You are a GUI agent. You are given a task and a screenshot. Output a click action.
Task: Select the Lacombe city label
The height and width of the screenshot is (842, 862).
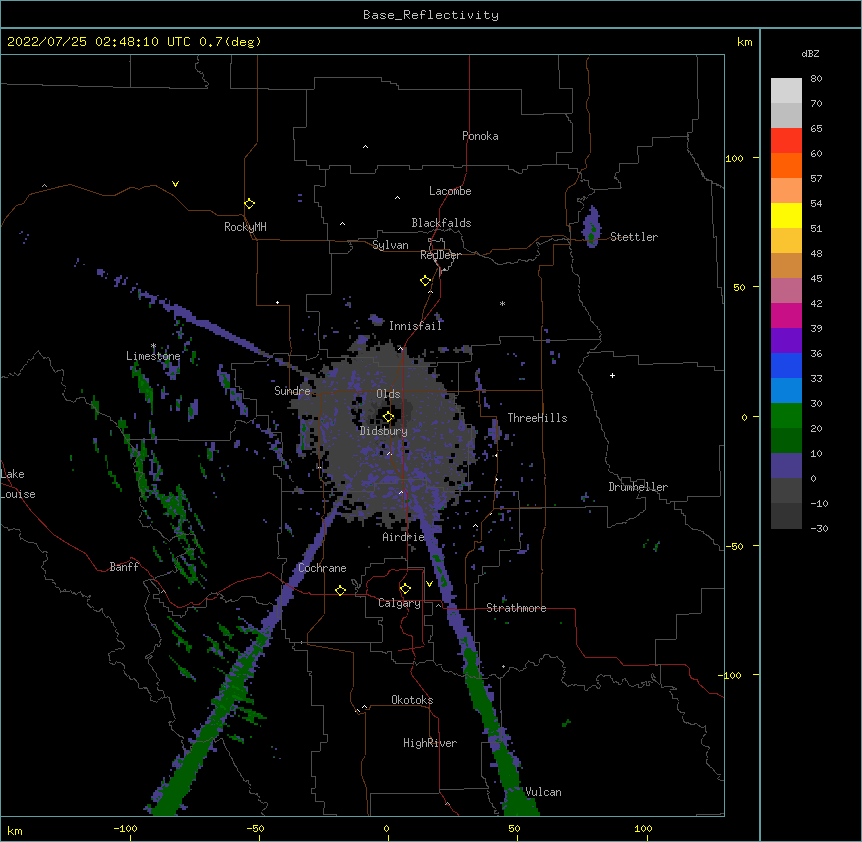point(450,191)
